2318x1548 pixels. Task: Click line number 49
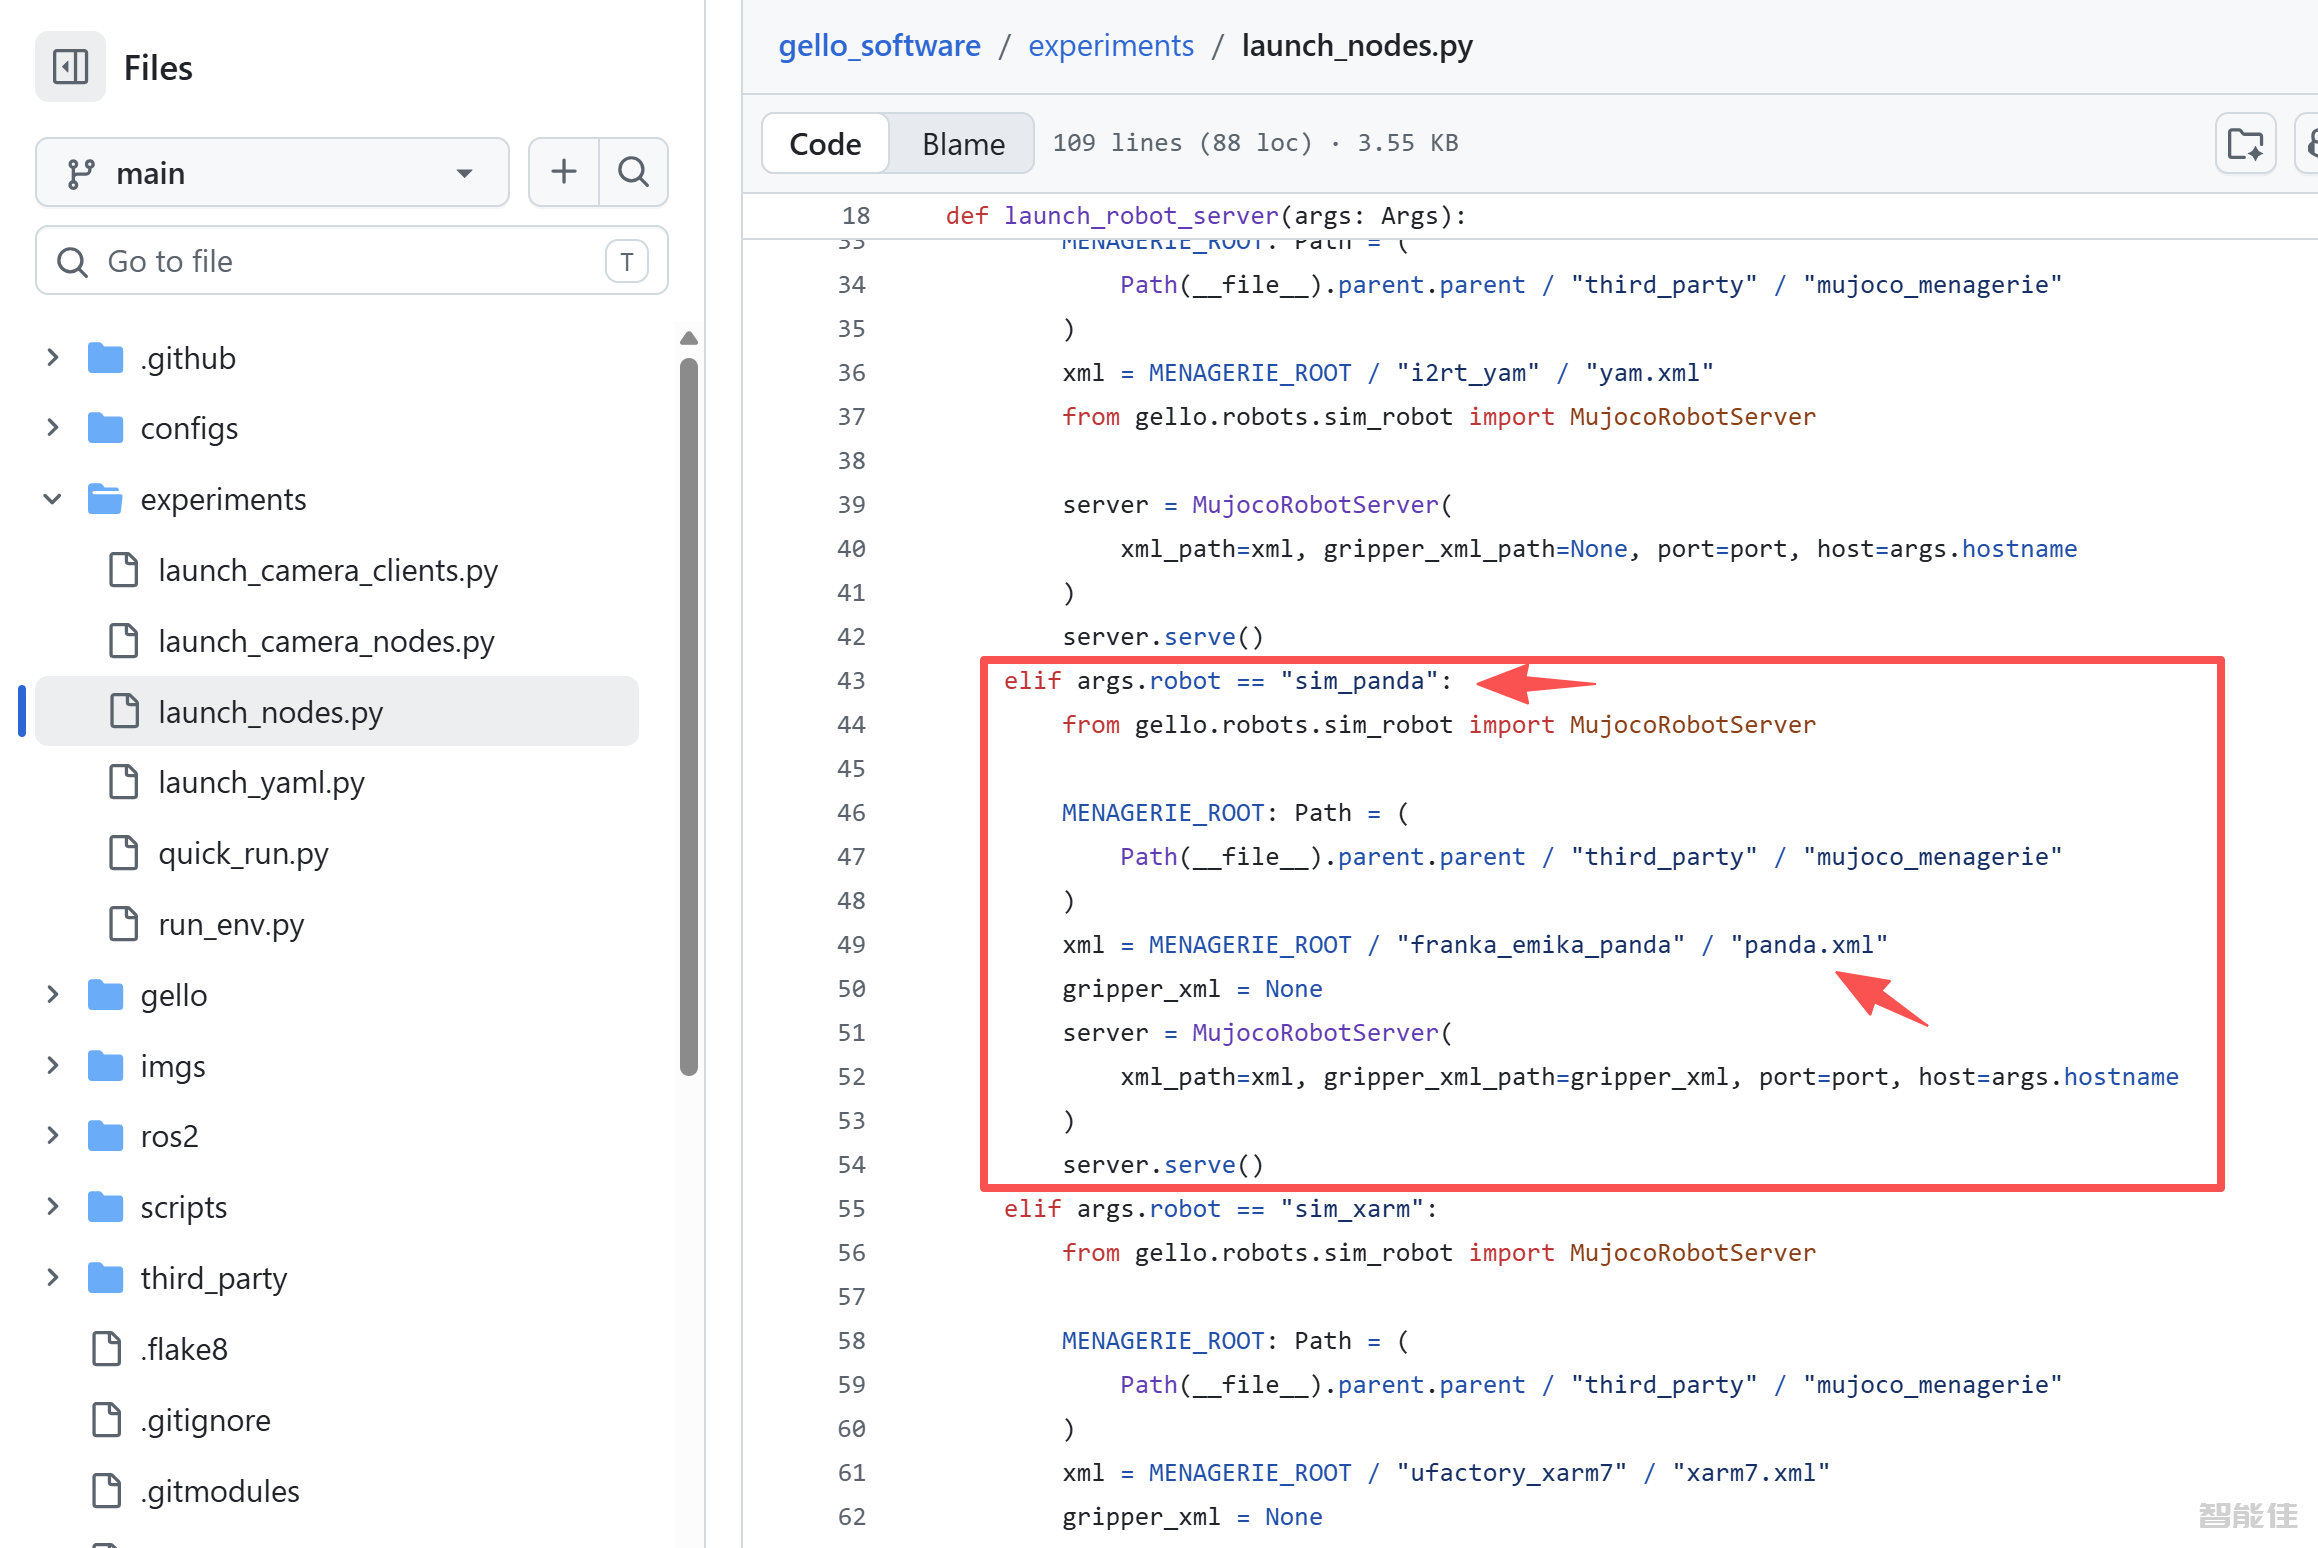coord(851,945)
